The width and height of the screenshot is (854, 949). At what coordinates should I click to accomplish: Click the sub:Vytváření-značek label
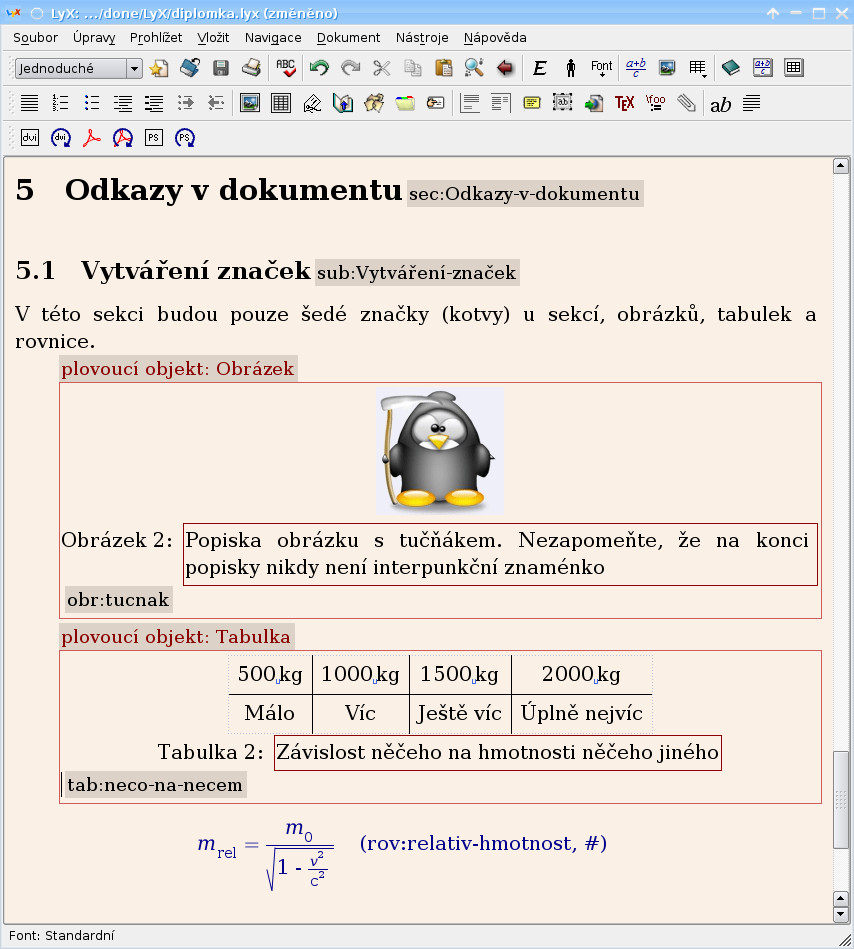417,273
